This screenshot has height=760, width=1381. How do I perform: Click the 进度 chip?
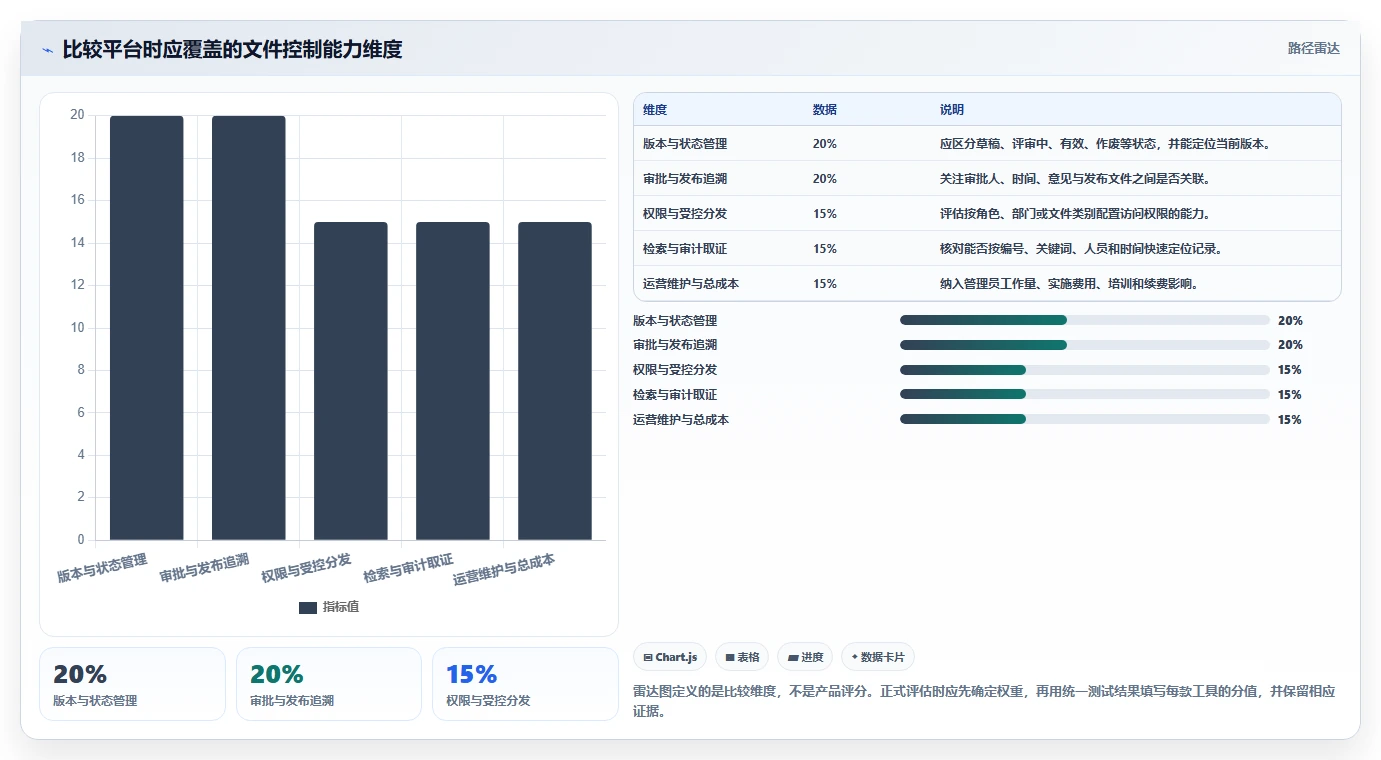805,657
